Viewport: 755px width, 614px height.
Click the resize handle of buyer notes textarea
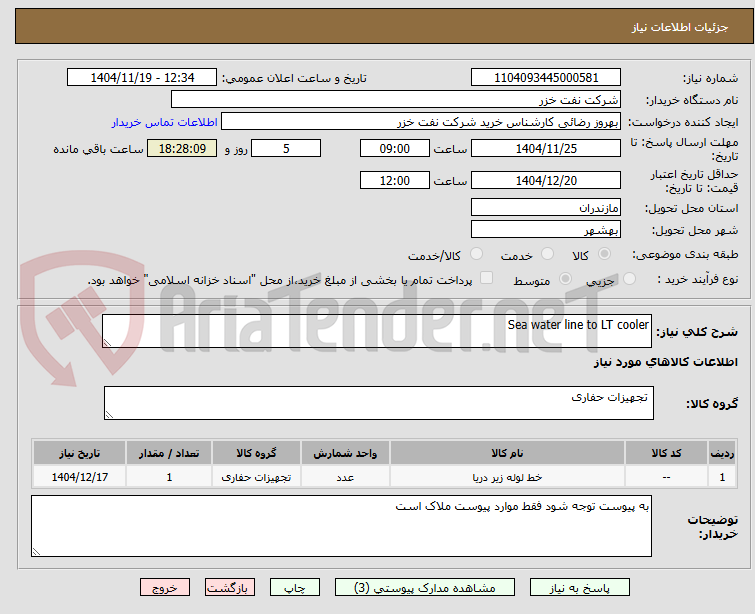coord(36,552)
